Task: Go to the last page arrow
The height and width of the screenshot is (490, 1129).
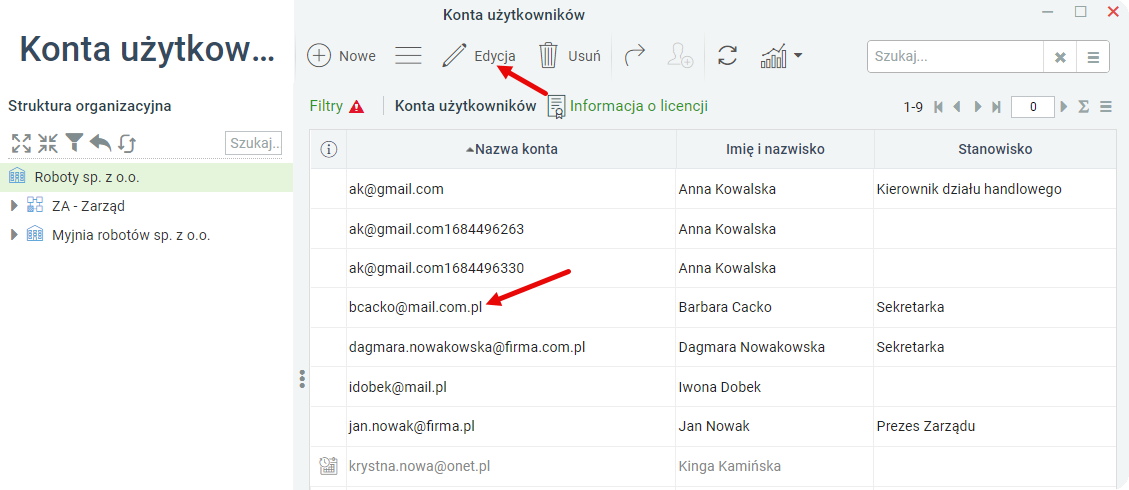Action: click(997, 107)
